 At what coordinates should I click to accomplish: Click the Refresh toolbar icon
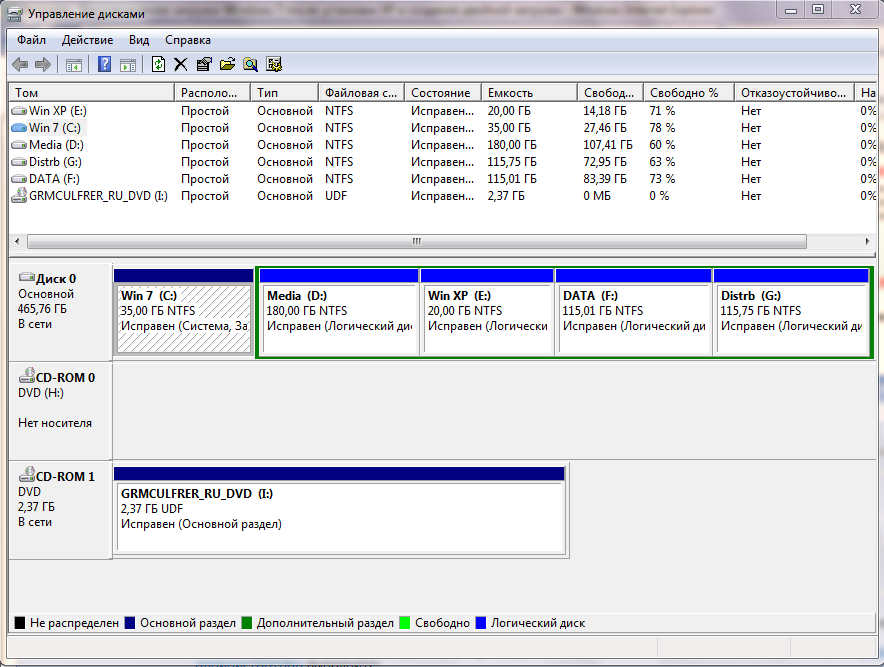pyautogui.click(x=158, y=64)
